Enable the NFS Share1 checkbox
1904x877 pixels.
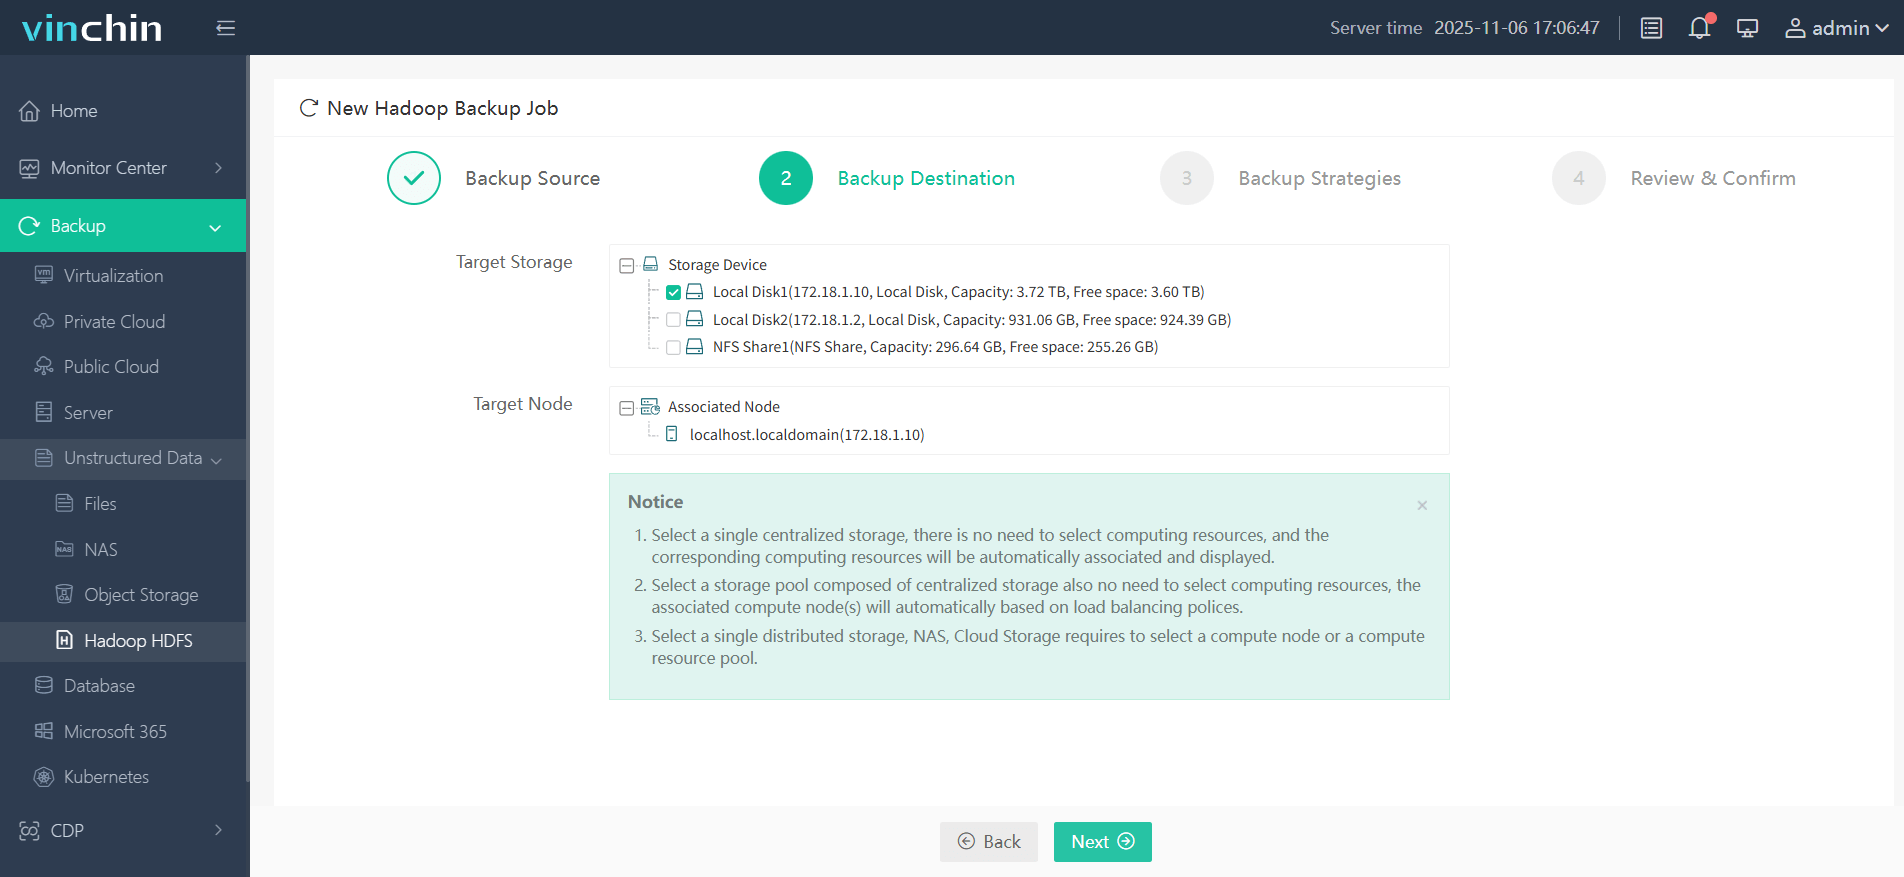tap(673, 348)
